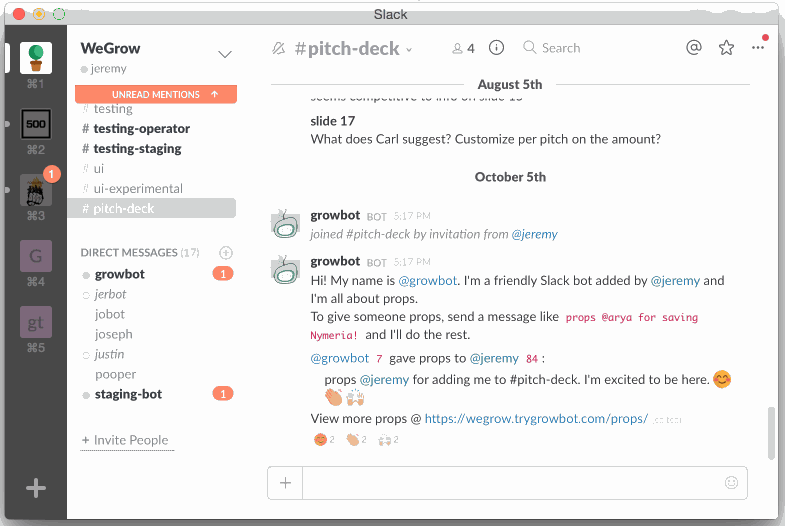
Task: Click the emoji picker smiley
Action: [x=732, y=482]
